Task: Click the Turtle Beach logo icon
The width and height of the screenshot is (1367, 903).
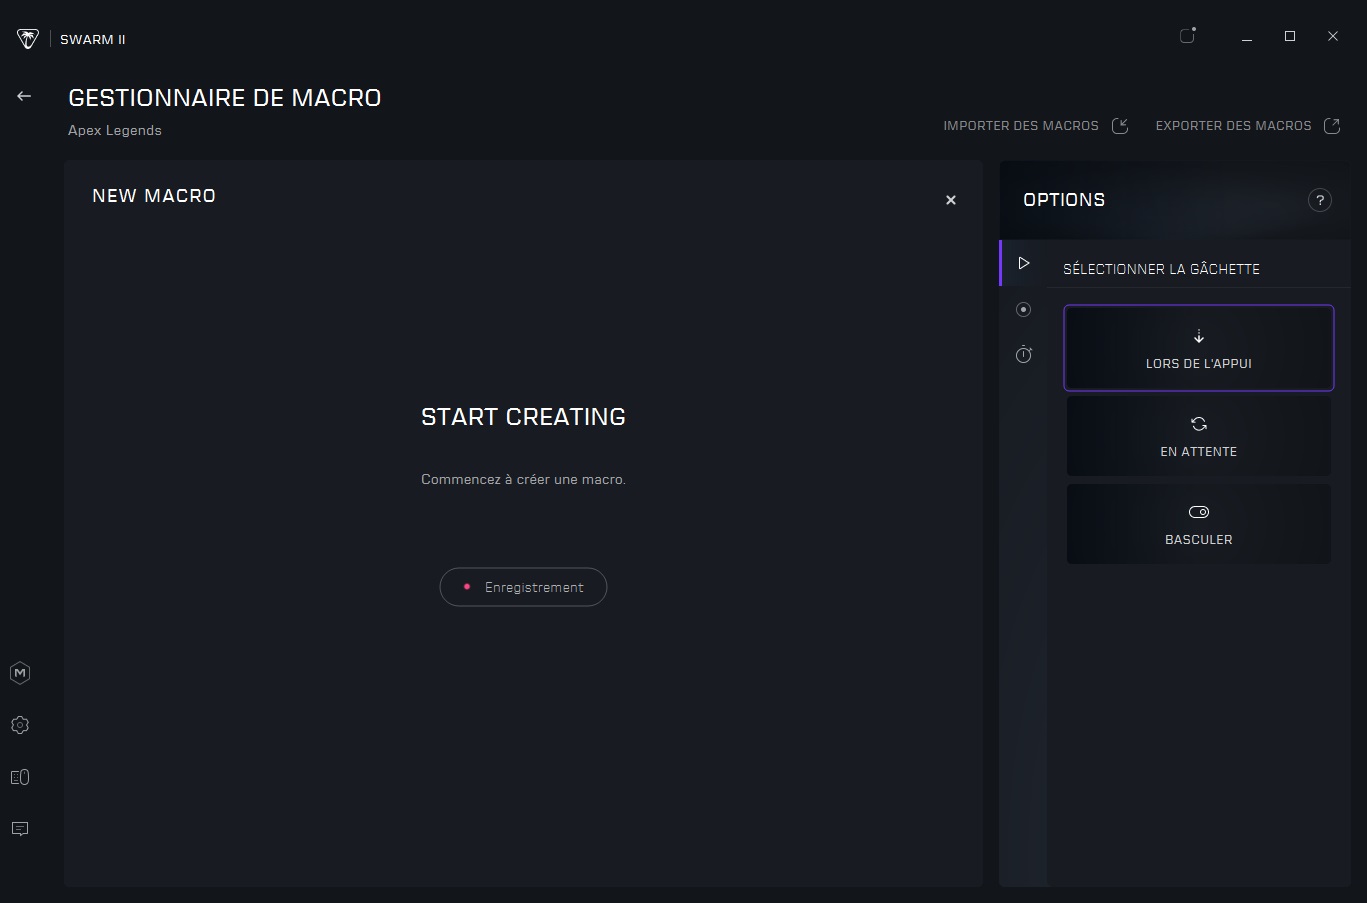Action: (27, 39)
